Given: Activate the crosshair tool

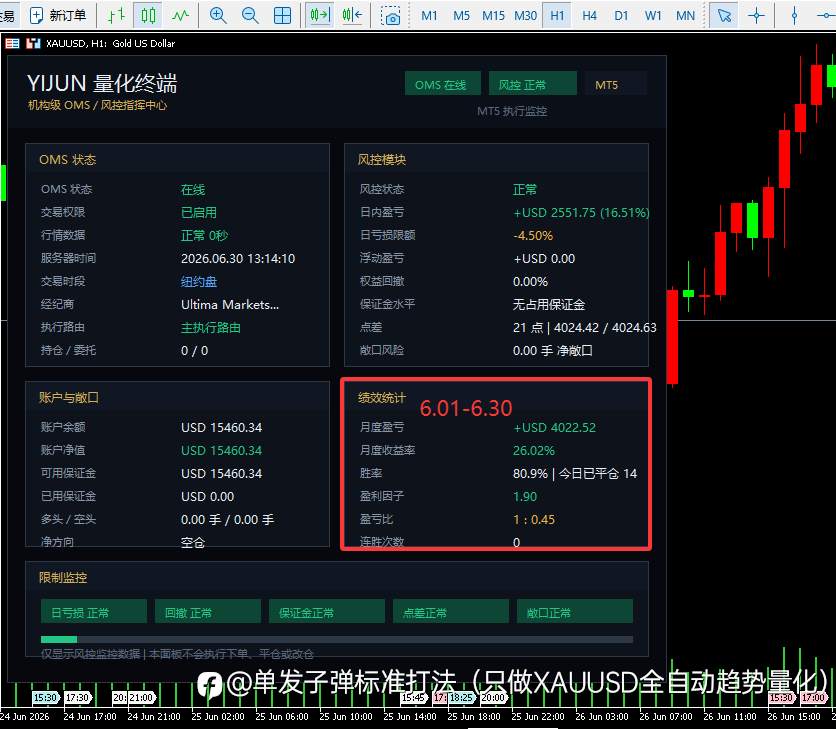Looking at the screenshot, I should click(x=756, y=15).
